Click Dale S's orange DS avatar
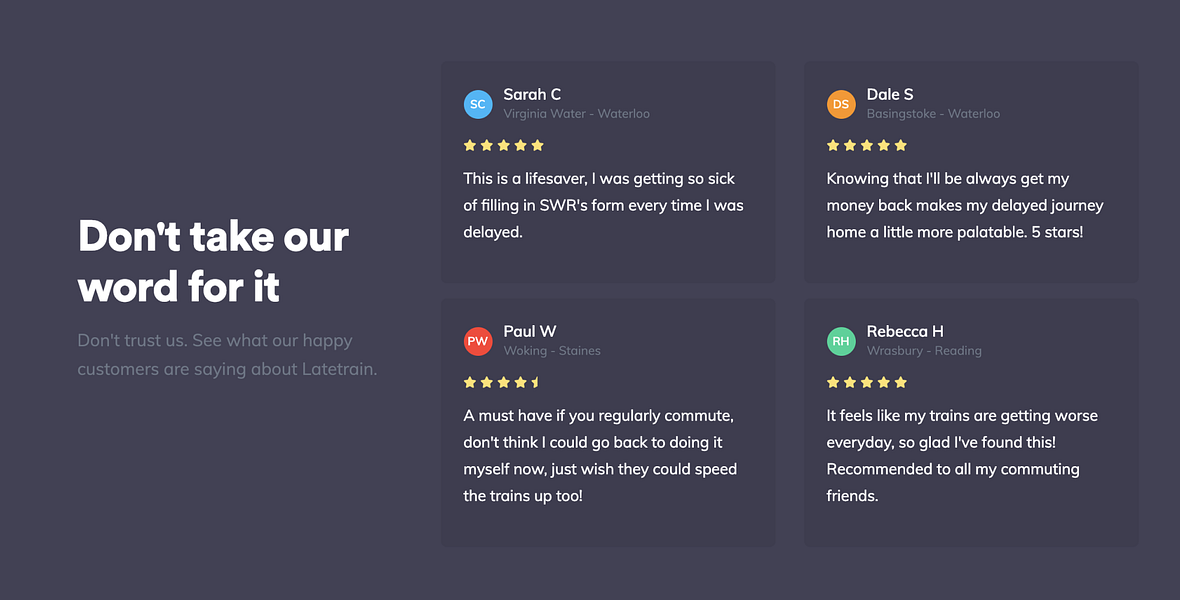Viewport: 1180px width, 600px height. pos(841,105)
